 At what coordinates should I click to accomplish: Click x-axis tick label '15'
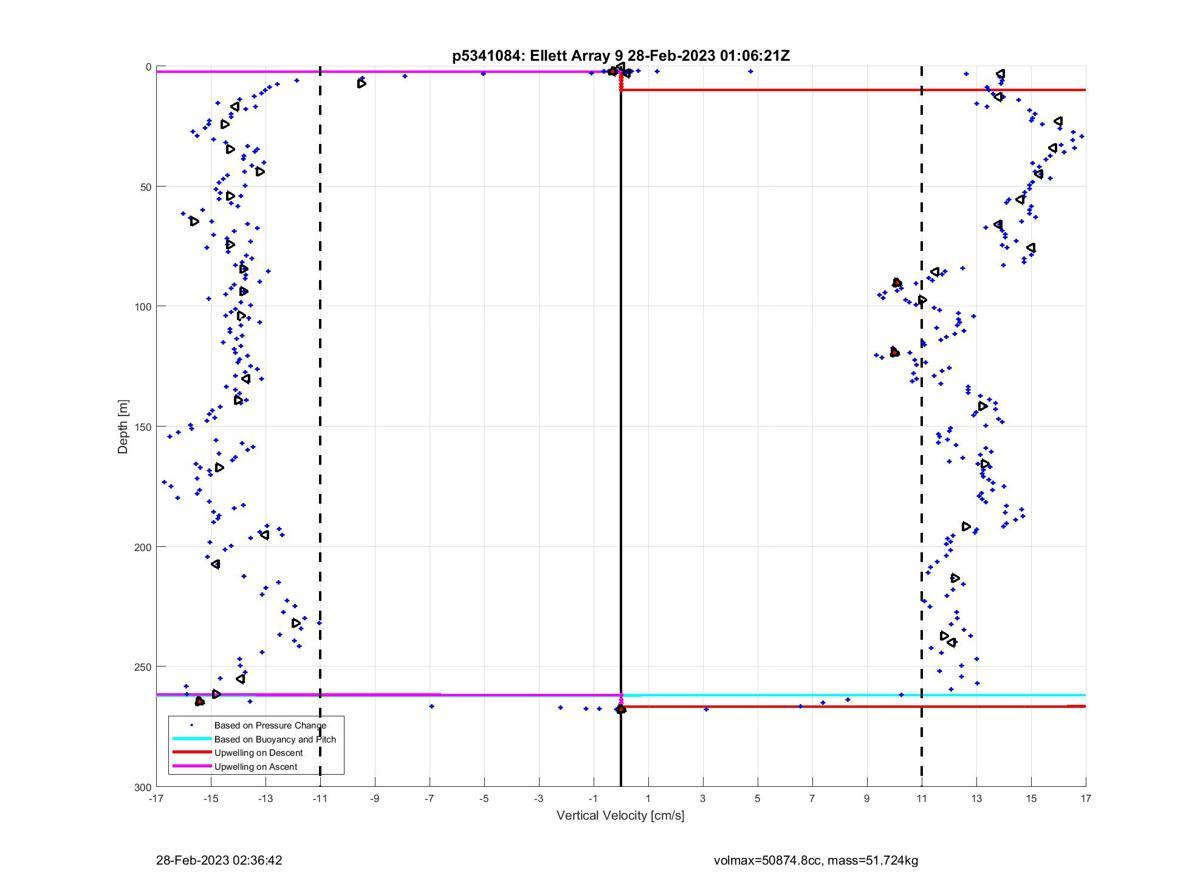1031,798
